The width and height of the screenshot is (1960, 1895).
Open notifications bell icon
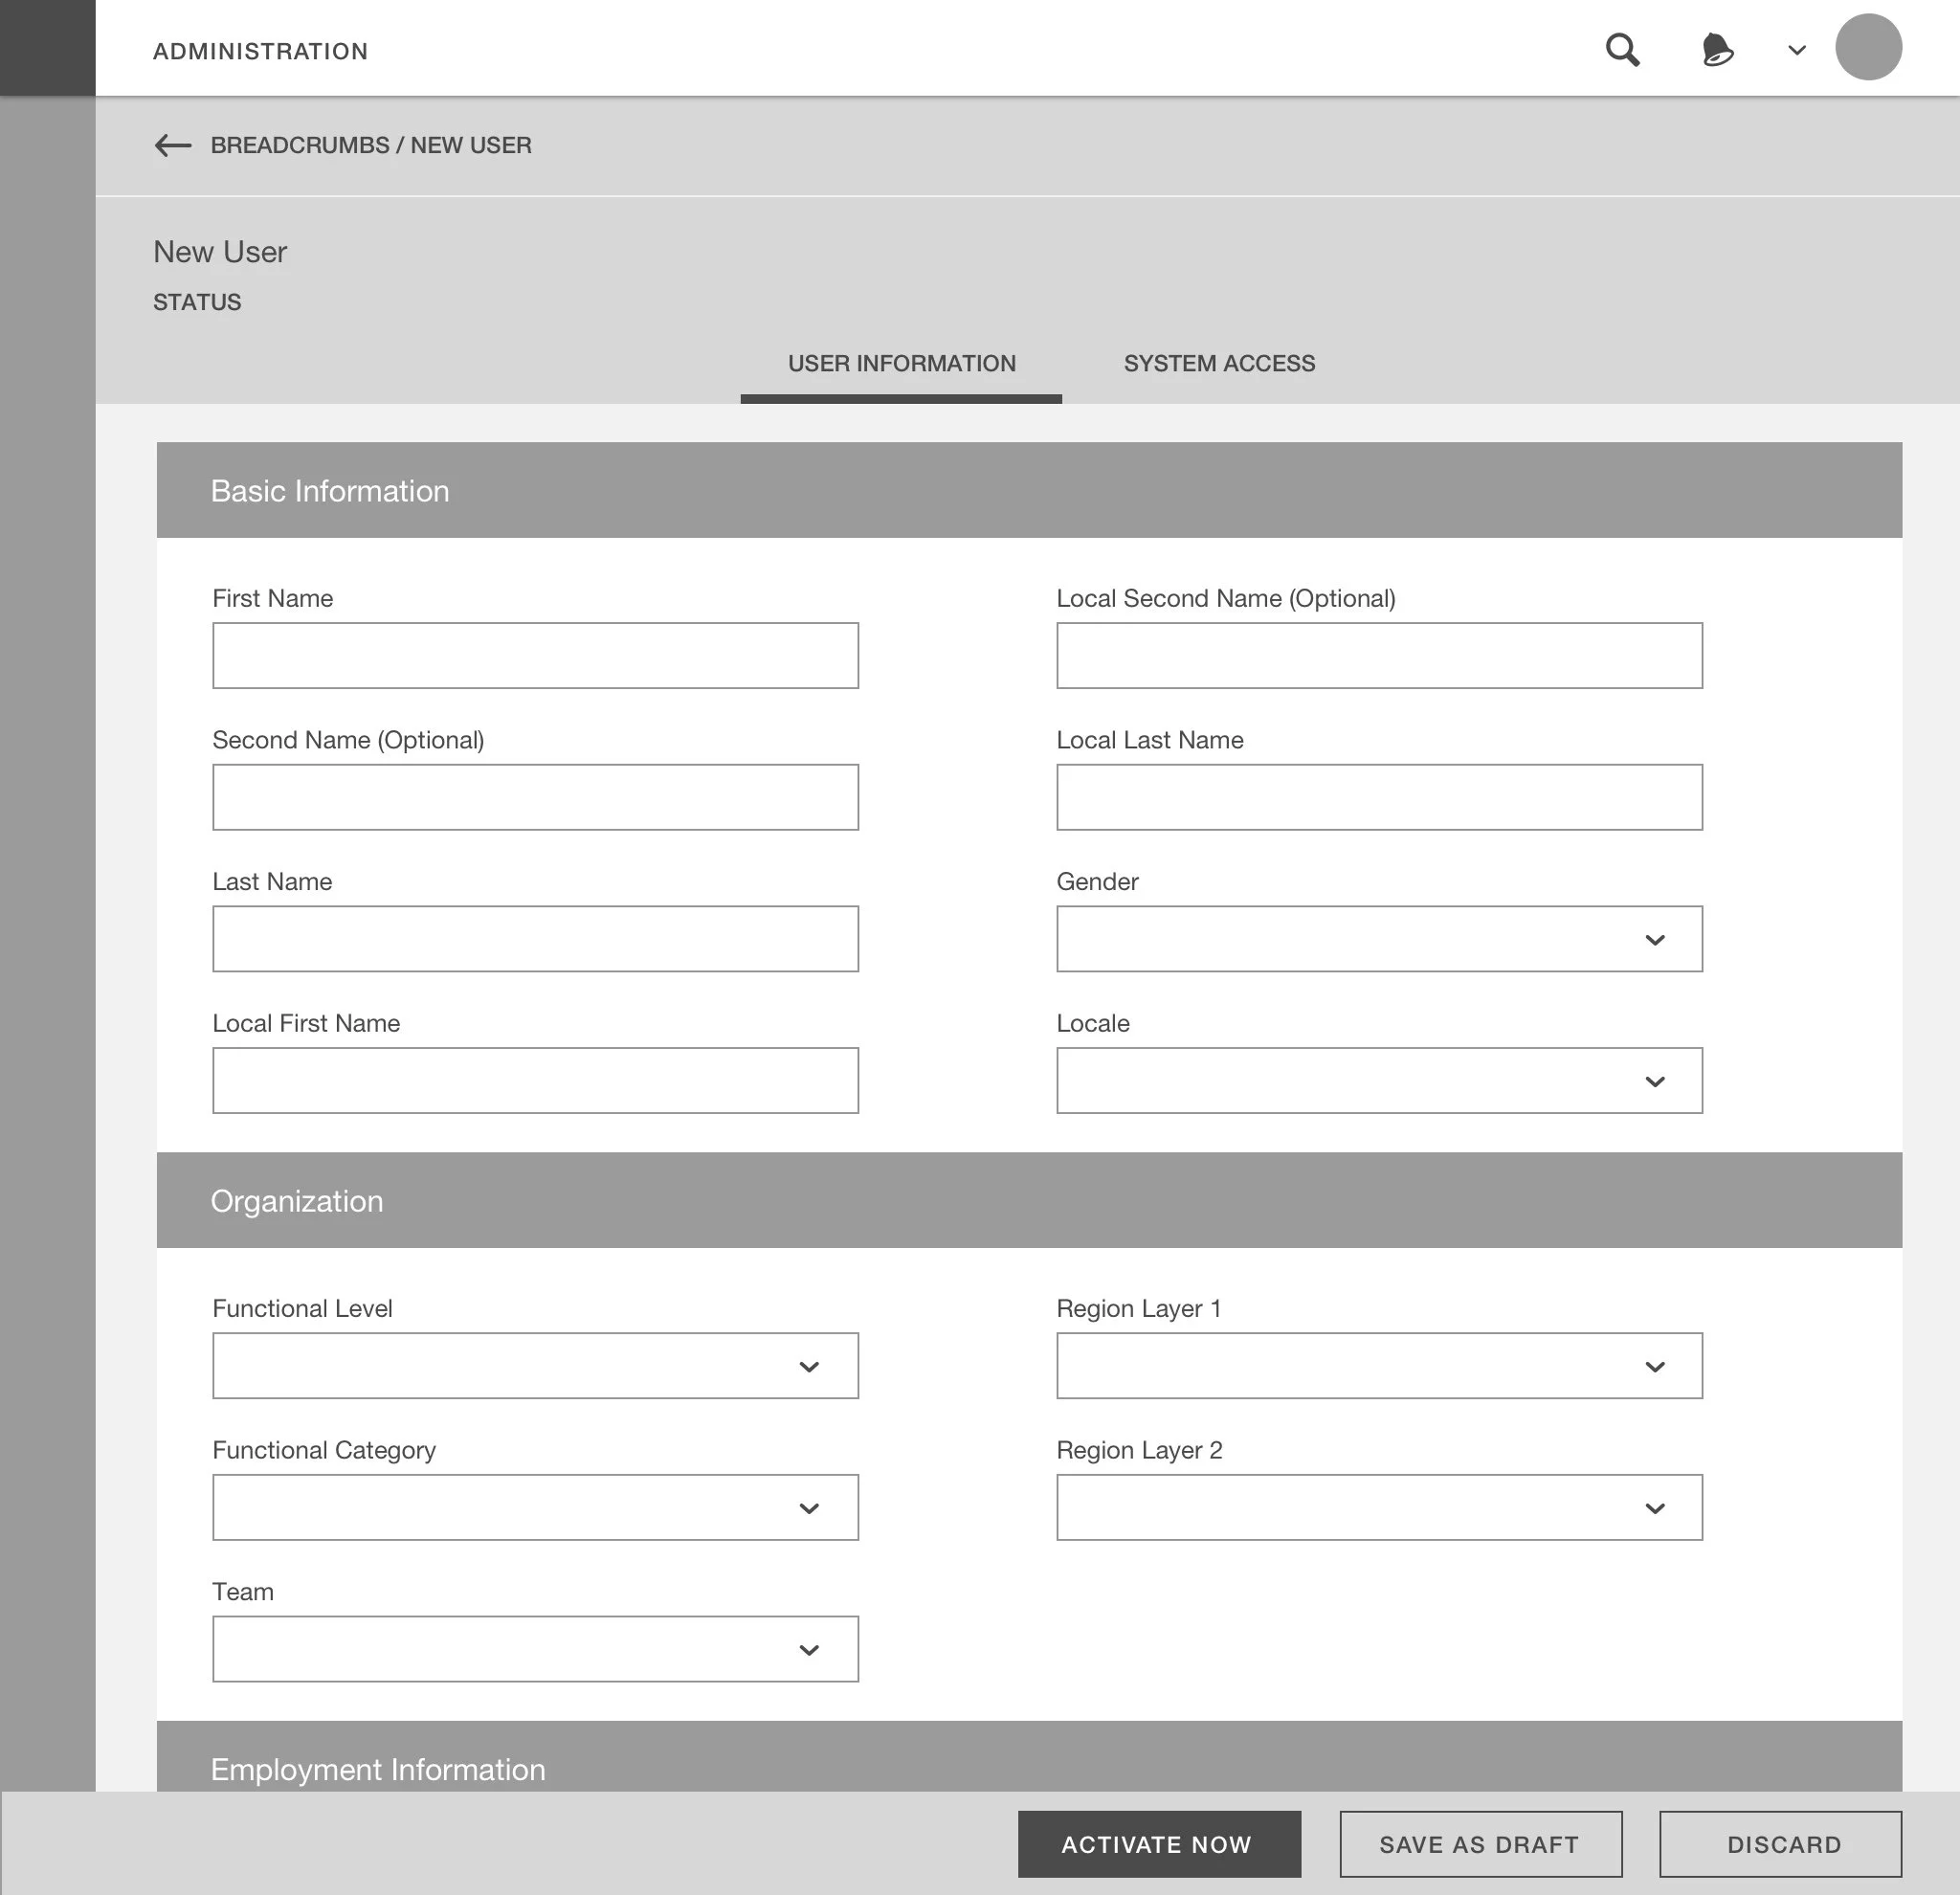1717,49
